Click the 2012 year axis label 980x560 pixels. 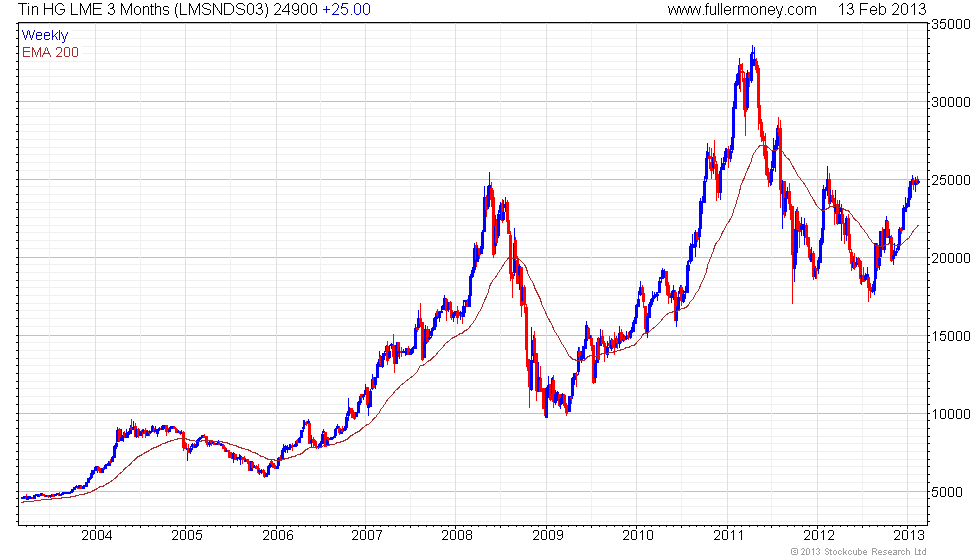point(819,535)
